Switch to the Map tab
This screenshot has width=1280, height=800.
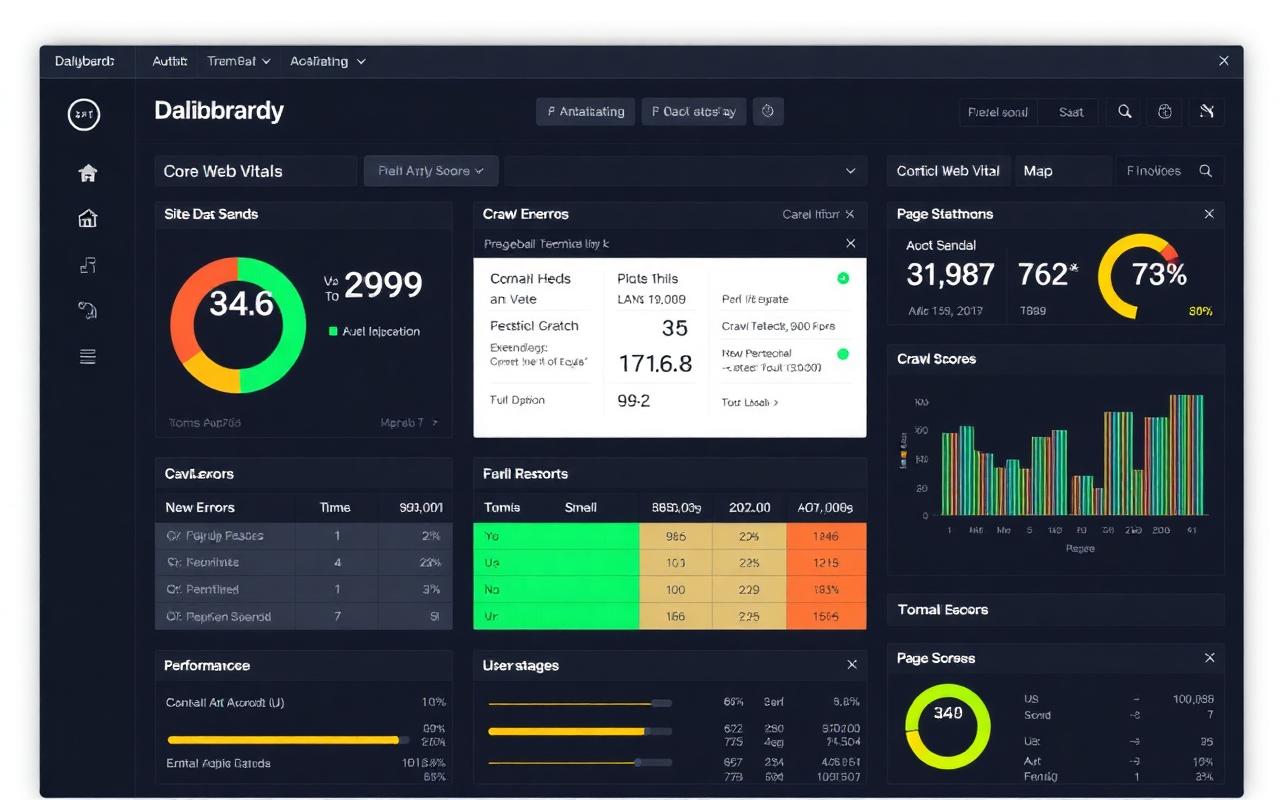coord(1038,171)
